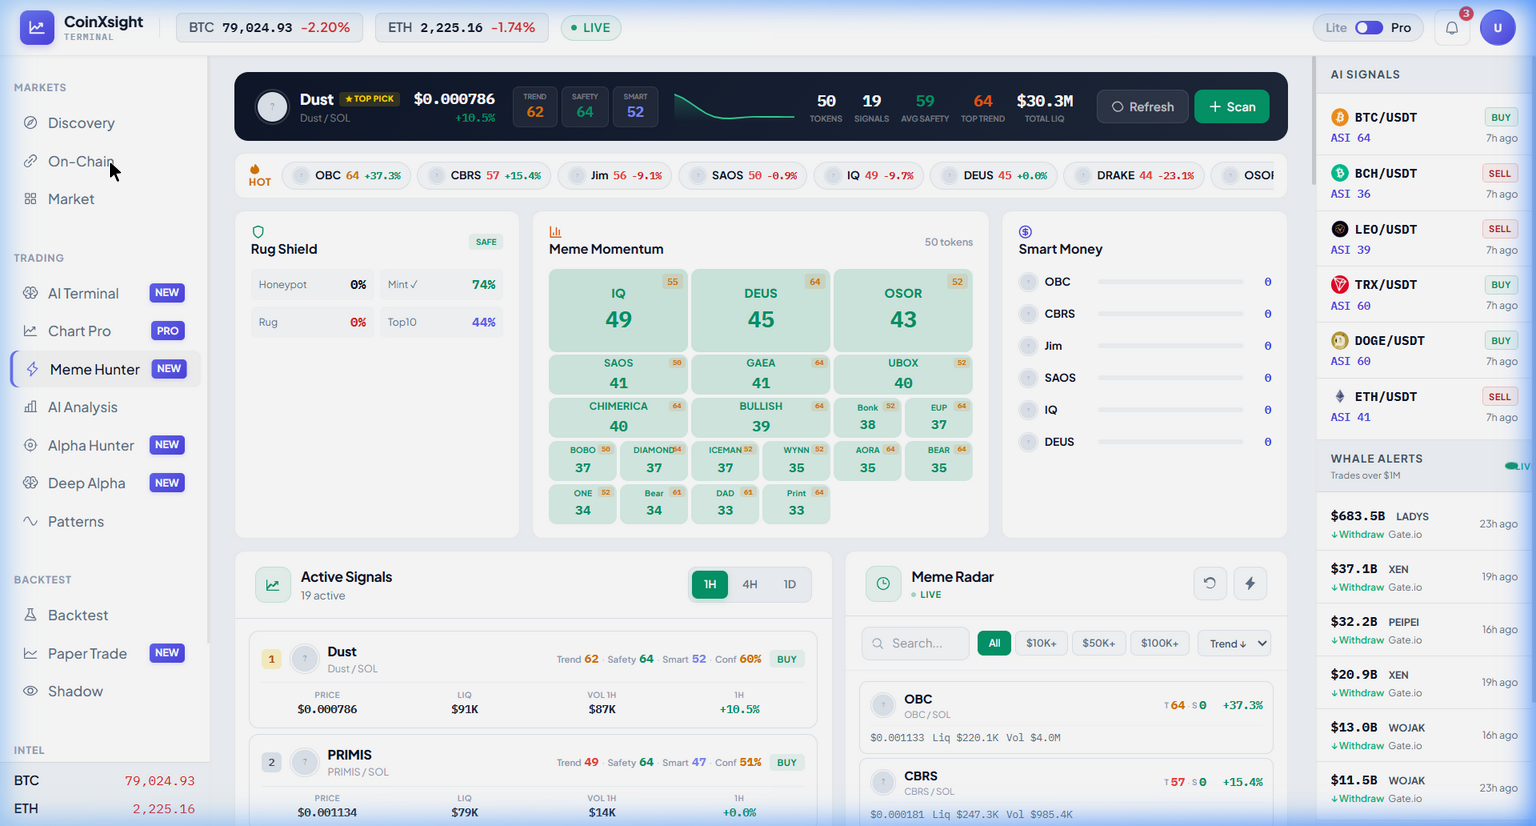Open the notifications bell
1536x826 pixels.
[x=1452, y=28]
